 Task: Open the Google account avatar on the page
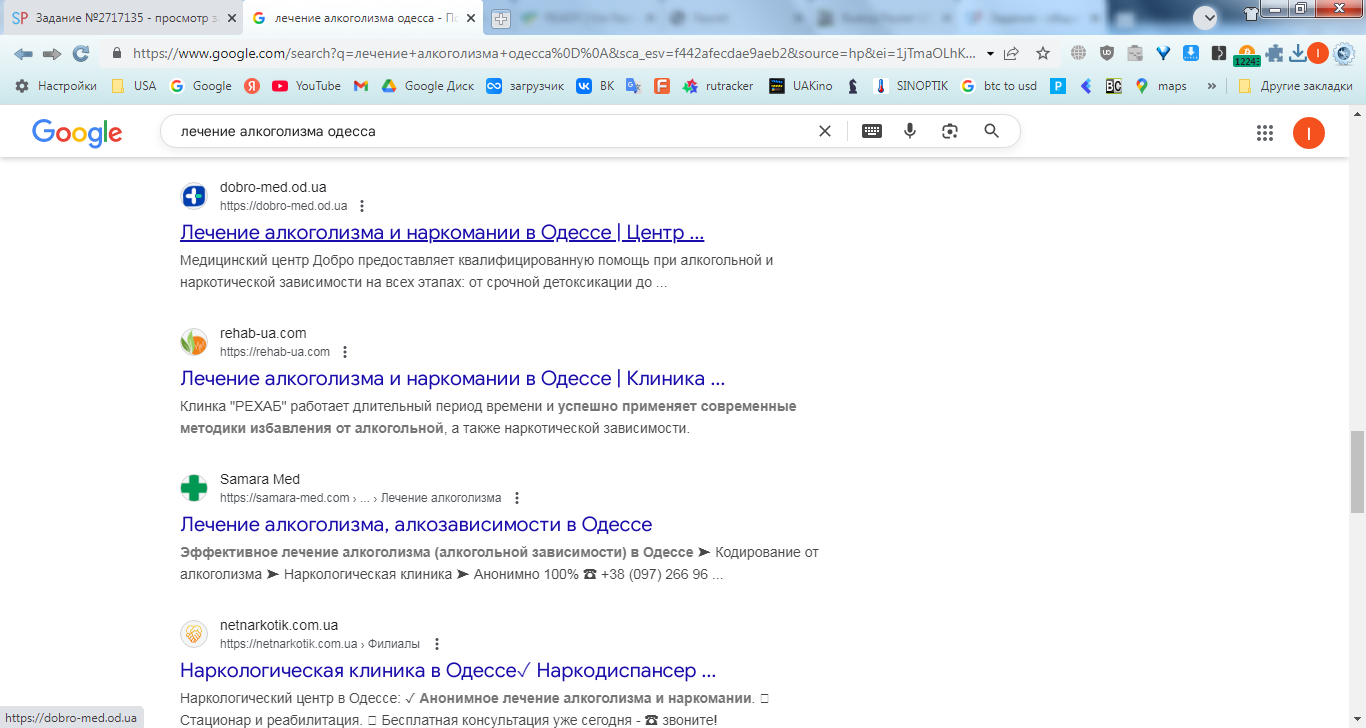[x=1309, y=133]
